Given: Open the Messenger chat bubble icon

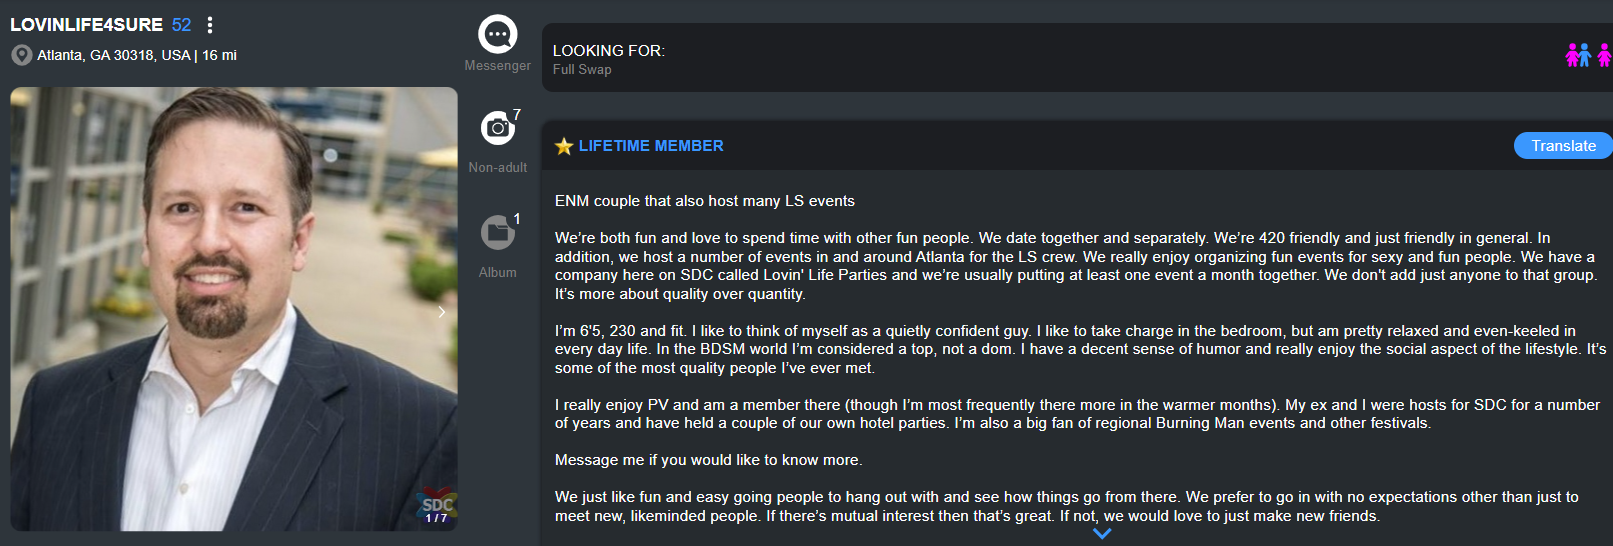Looking at the screenshot, I should click(x=497, y=34).
